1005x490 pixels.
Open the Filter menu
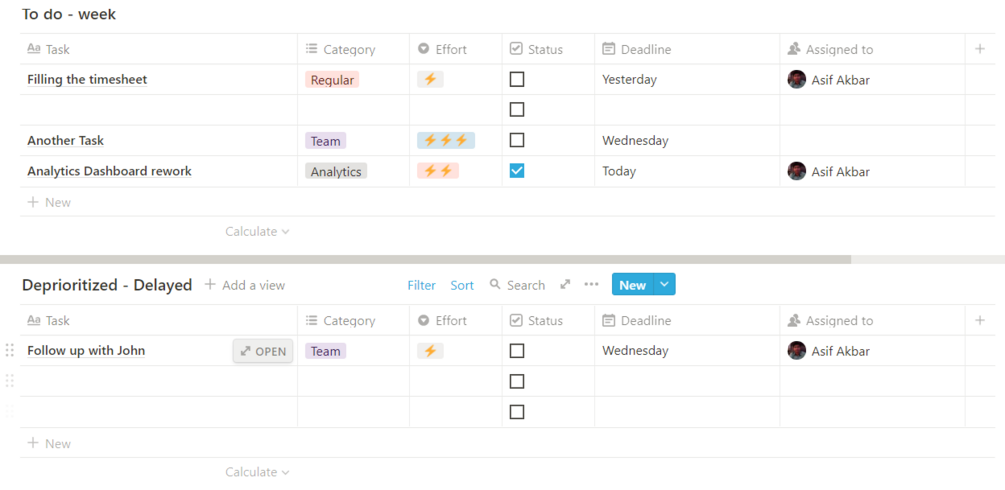click(421, 285)
